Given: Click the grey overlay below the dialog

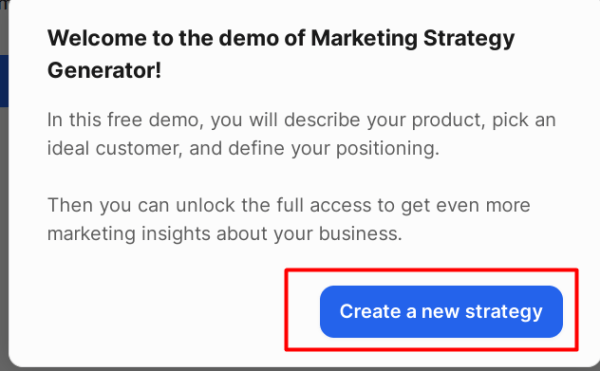Looking at the screenshot, I should [300, 369].
